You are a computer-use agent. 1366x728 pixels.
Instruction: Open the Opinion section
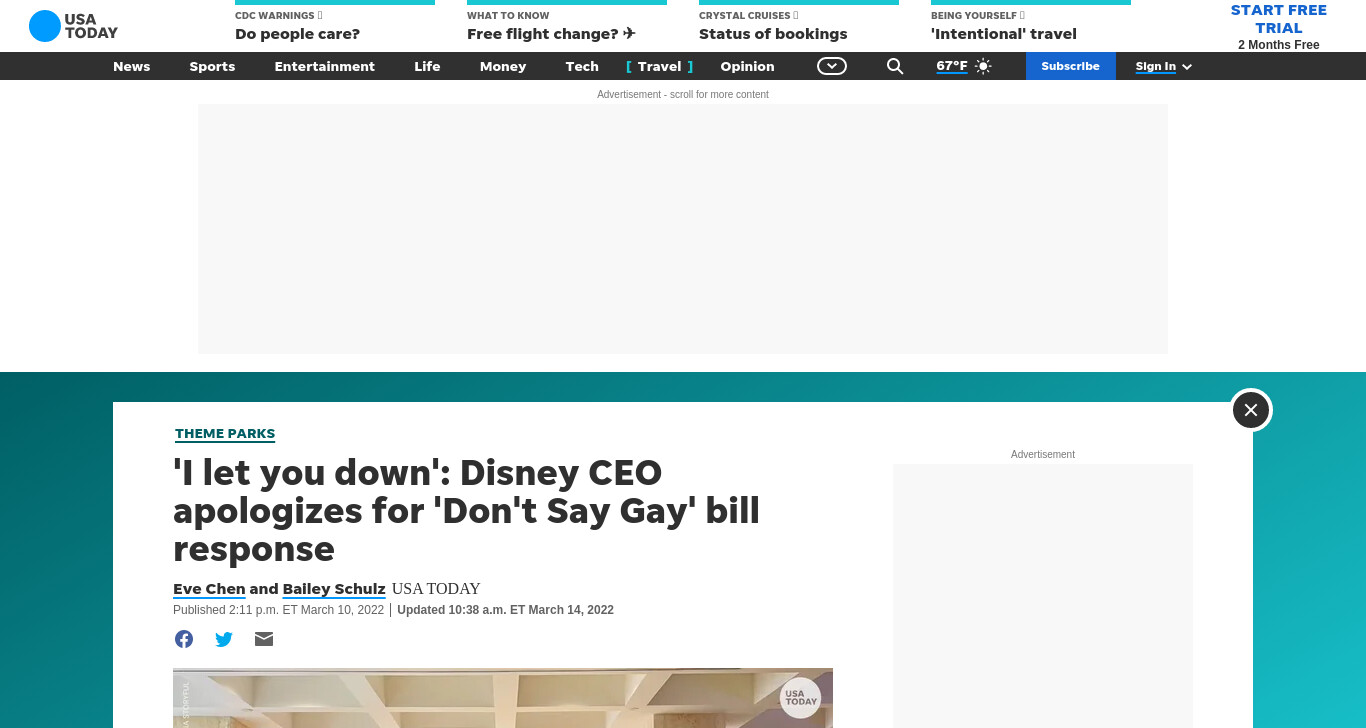click(x=747, y=66)
